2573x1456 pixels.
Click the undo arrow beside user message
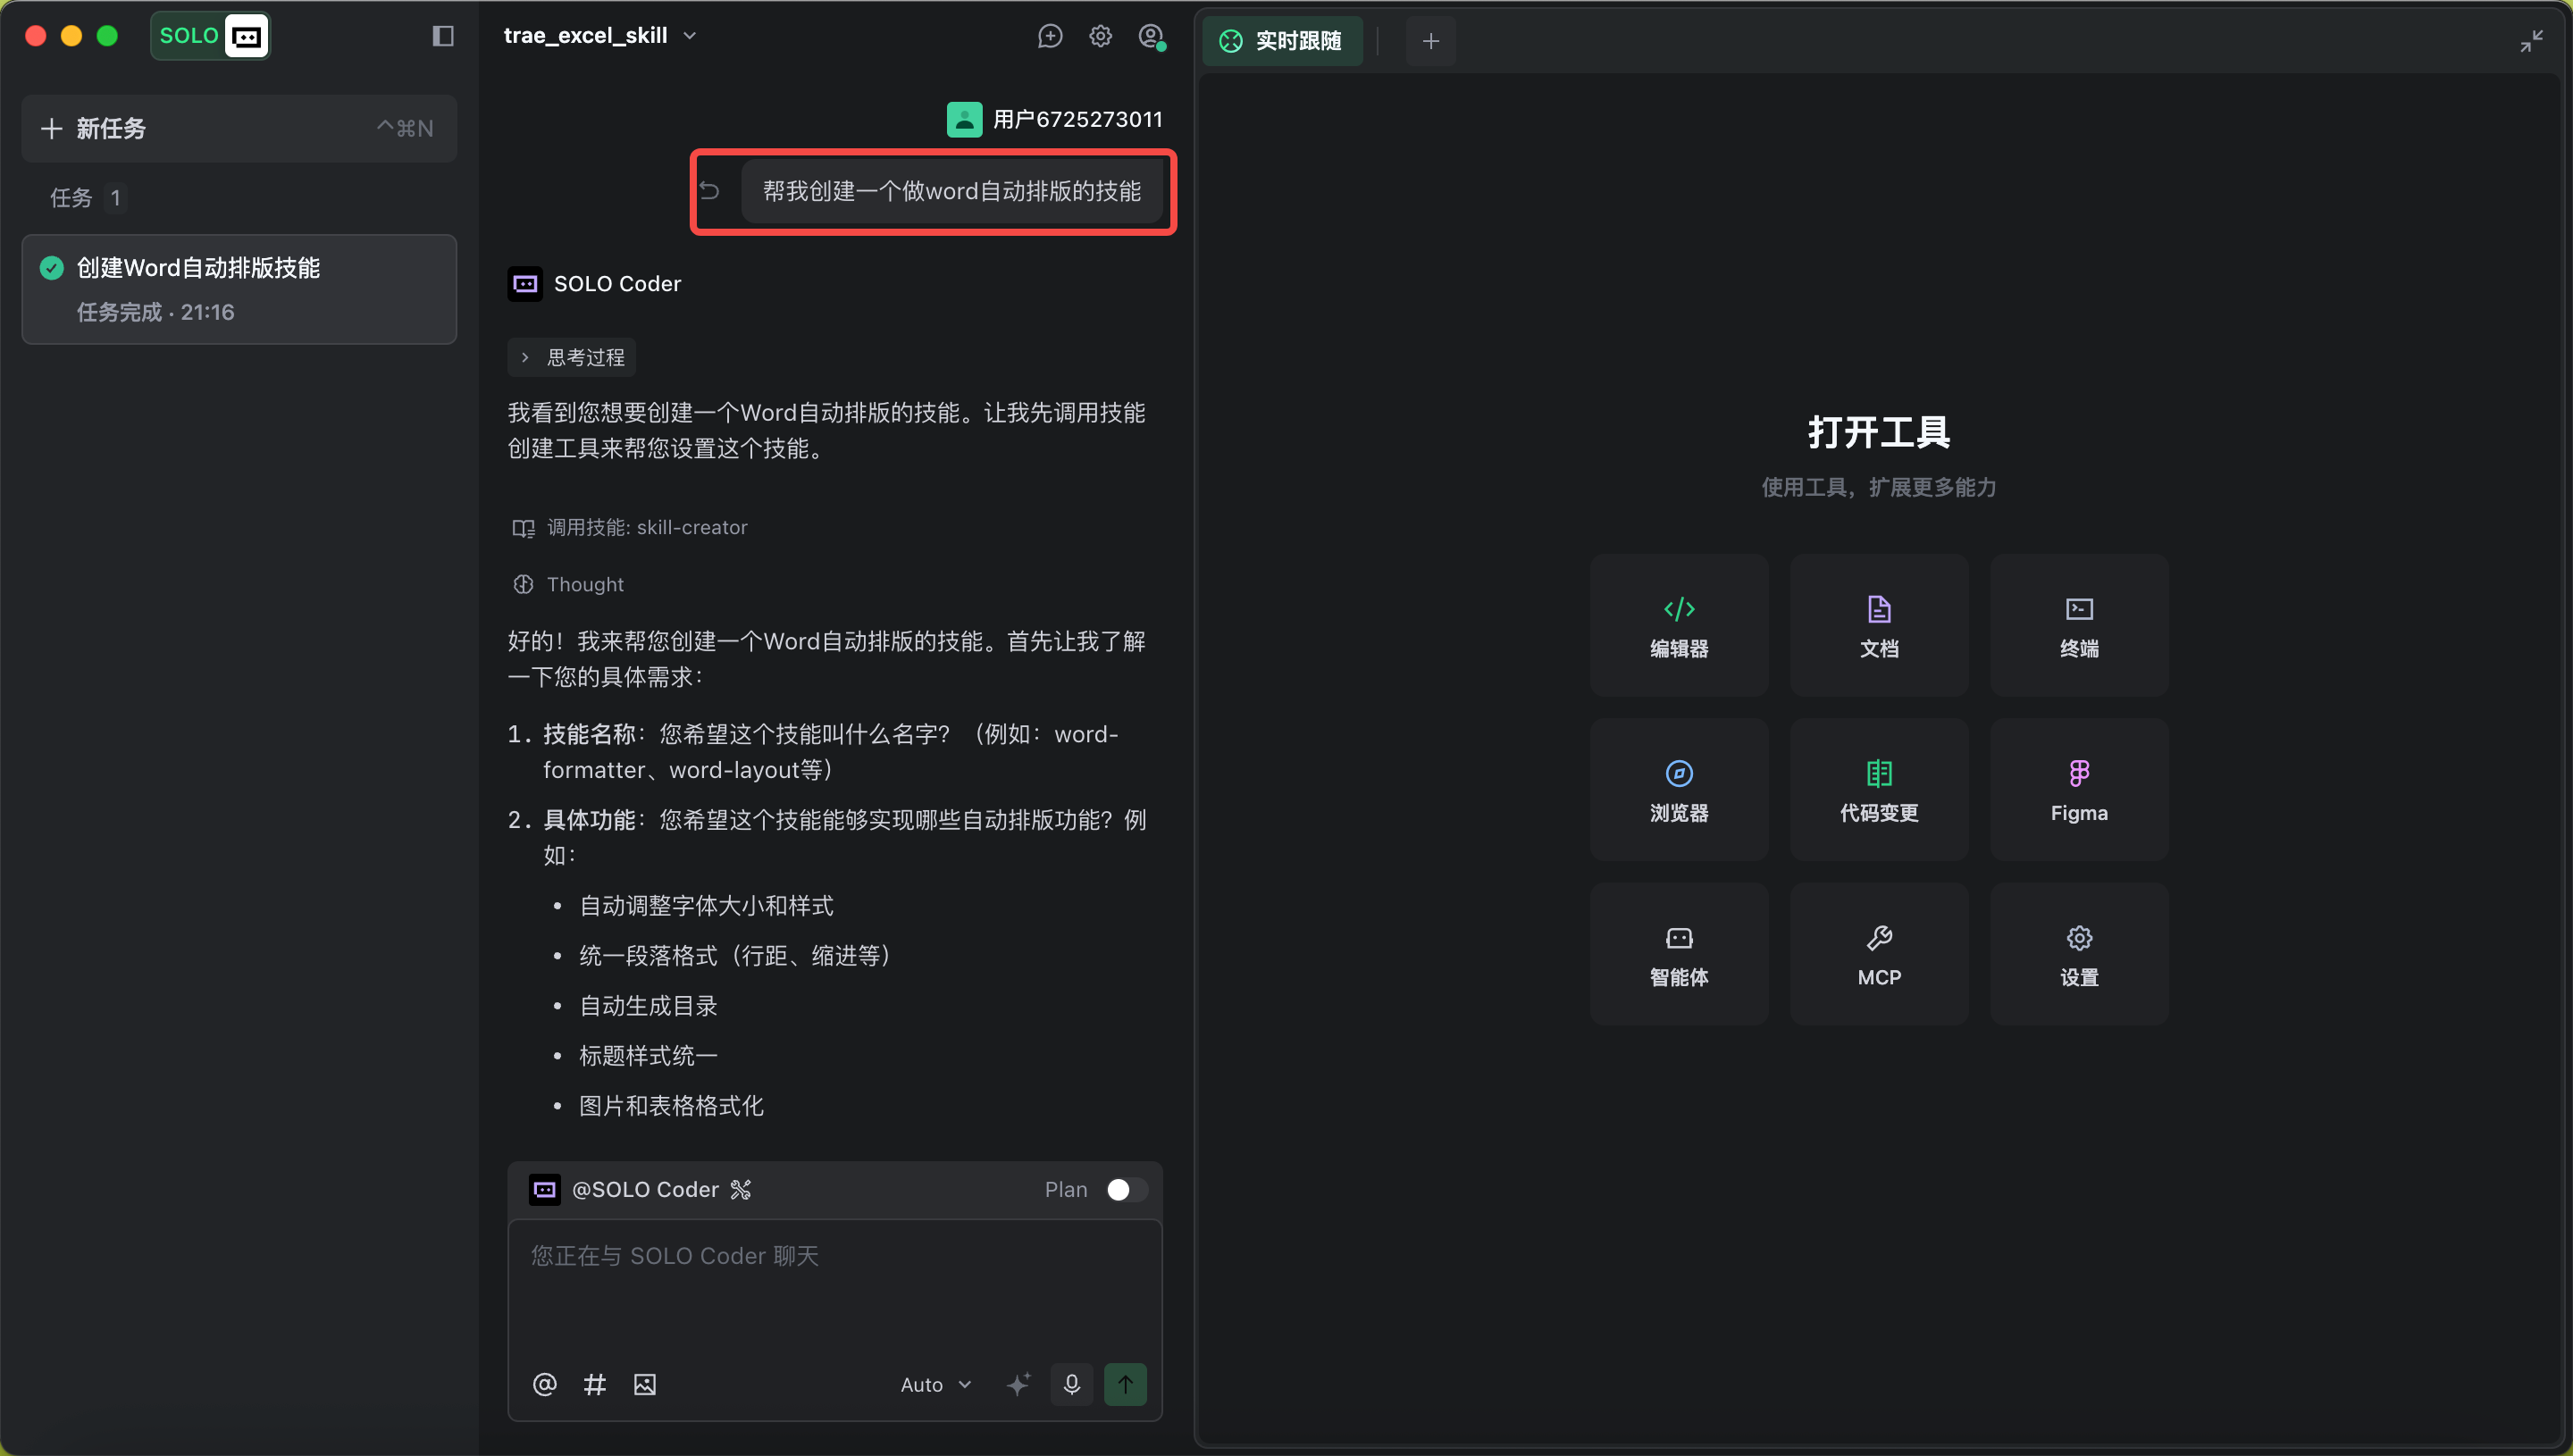tap(709, 190)
